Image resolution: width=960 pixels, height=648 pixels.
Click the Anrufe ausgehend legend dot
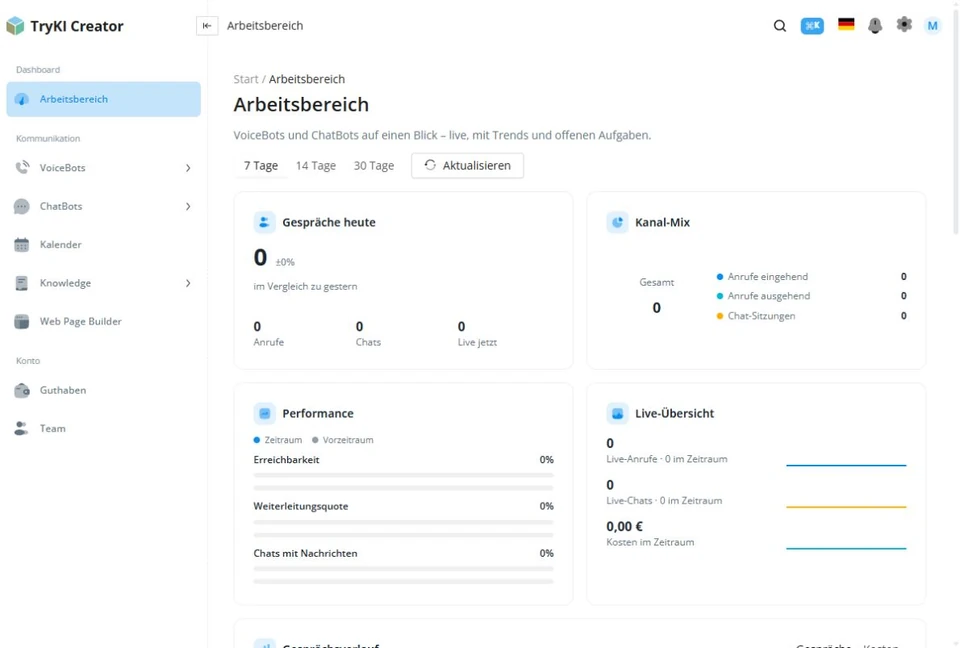pyautogui.click(x=720, y=296)
